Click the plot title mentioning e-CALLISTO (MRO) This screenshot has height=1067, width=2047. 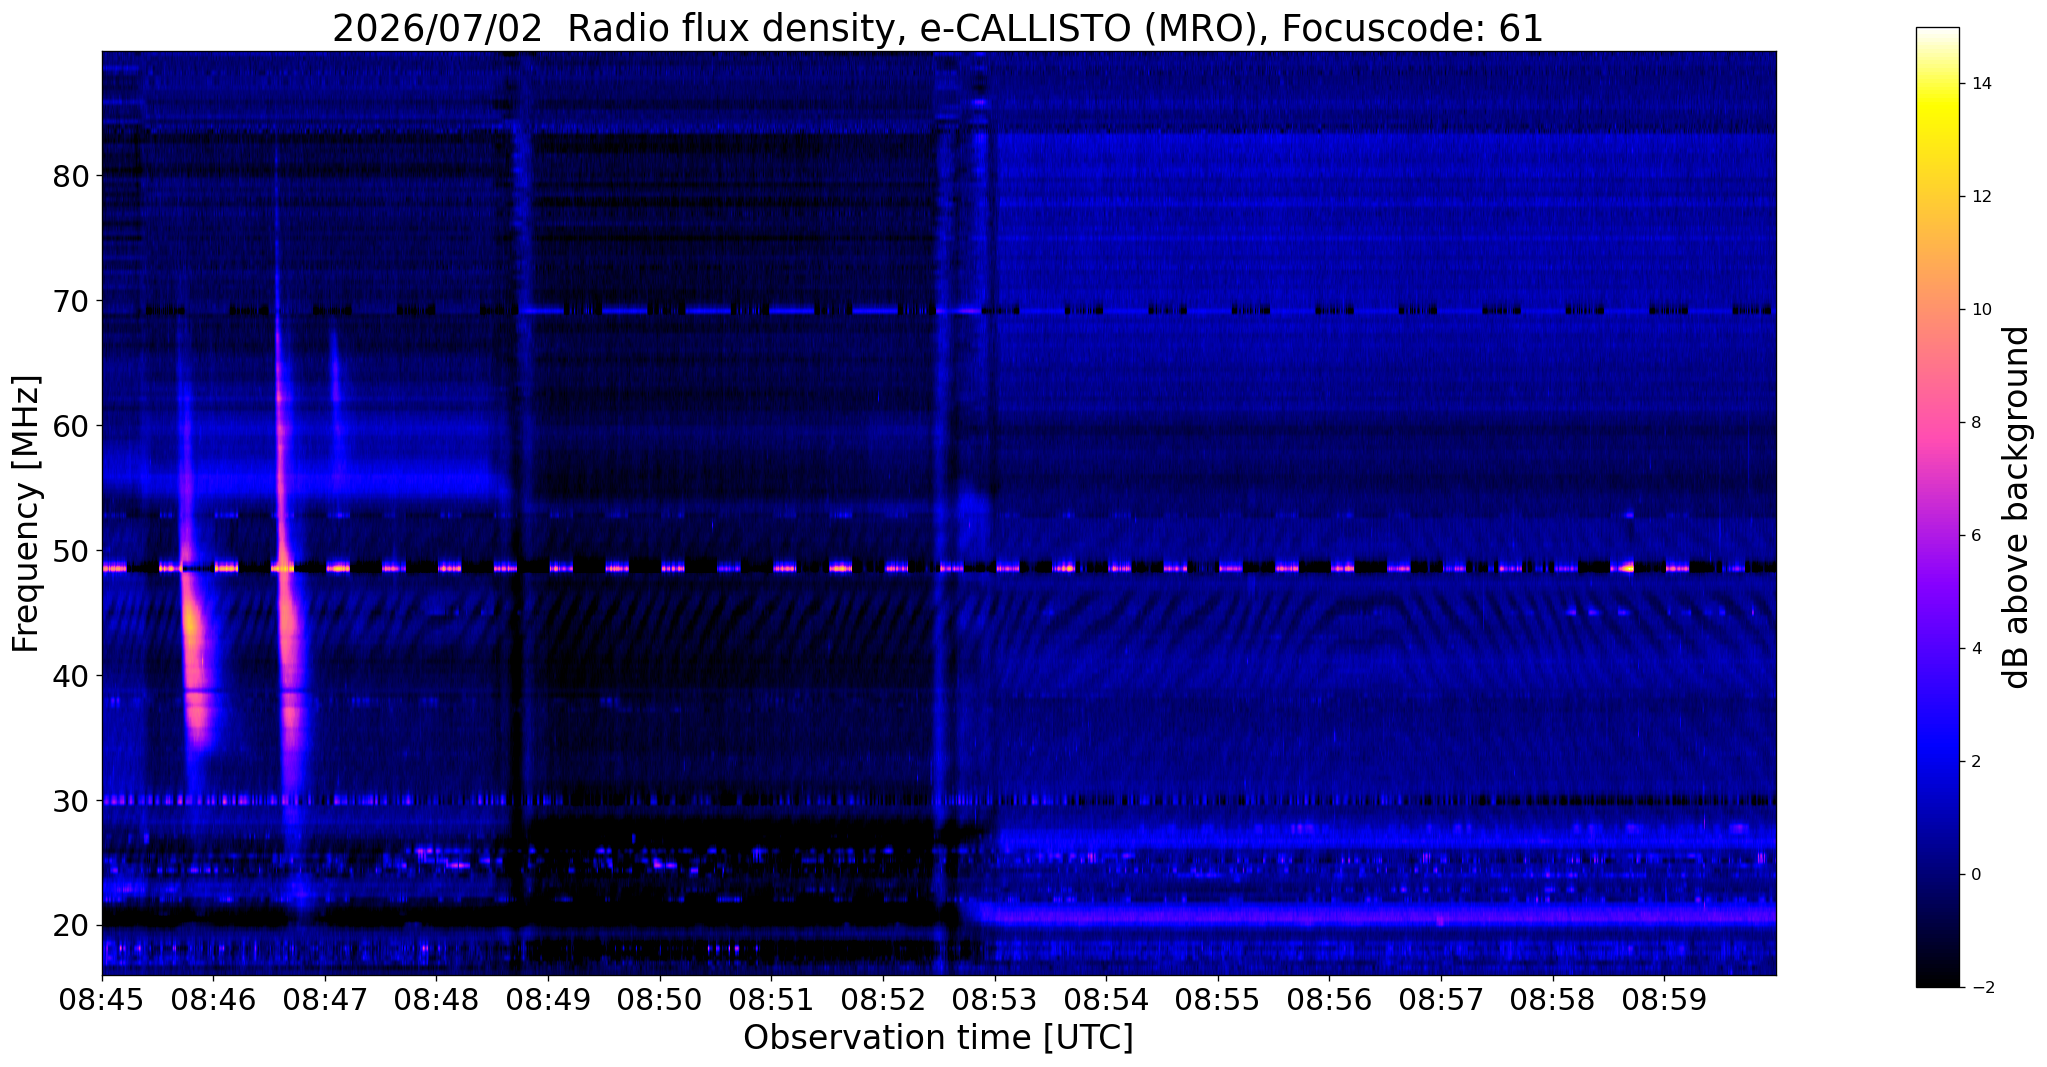click(938, 29)
